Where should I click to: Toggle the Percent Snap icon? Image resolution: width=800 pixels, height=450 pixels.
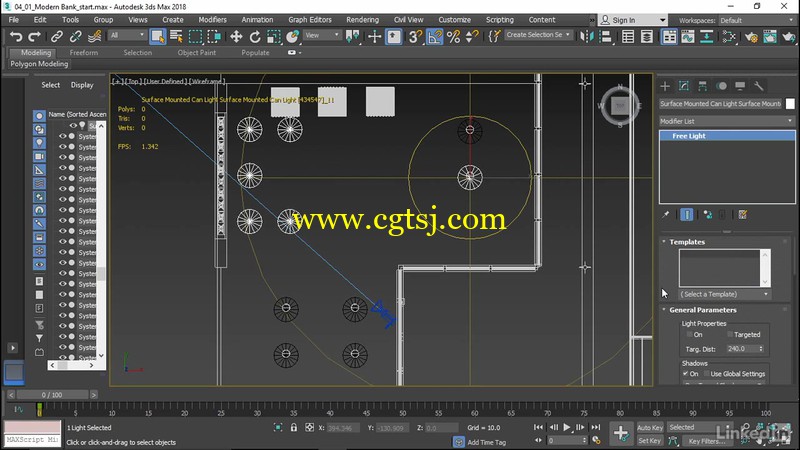tap(453, 37)
